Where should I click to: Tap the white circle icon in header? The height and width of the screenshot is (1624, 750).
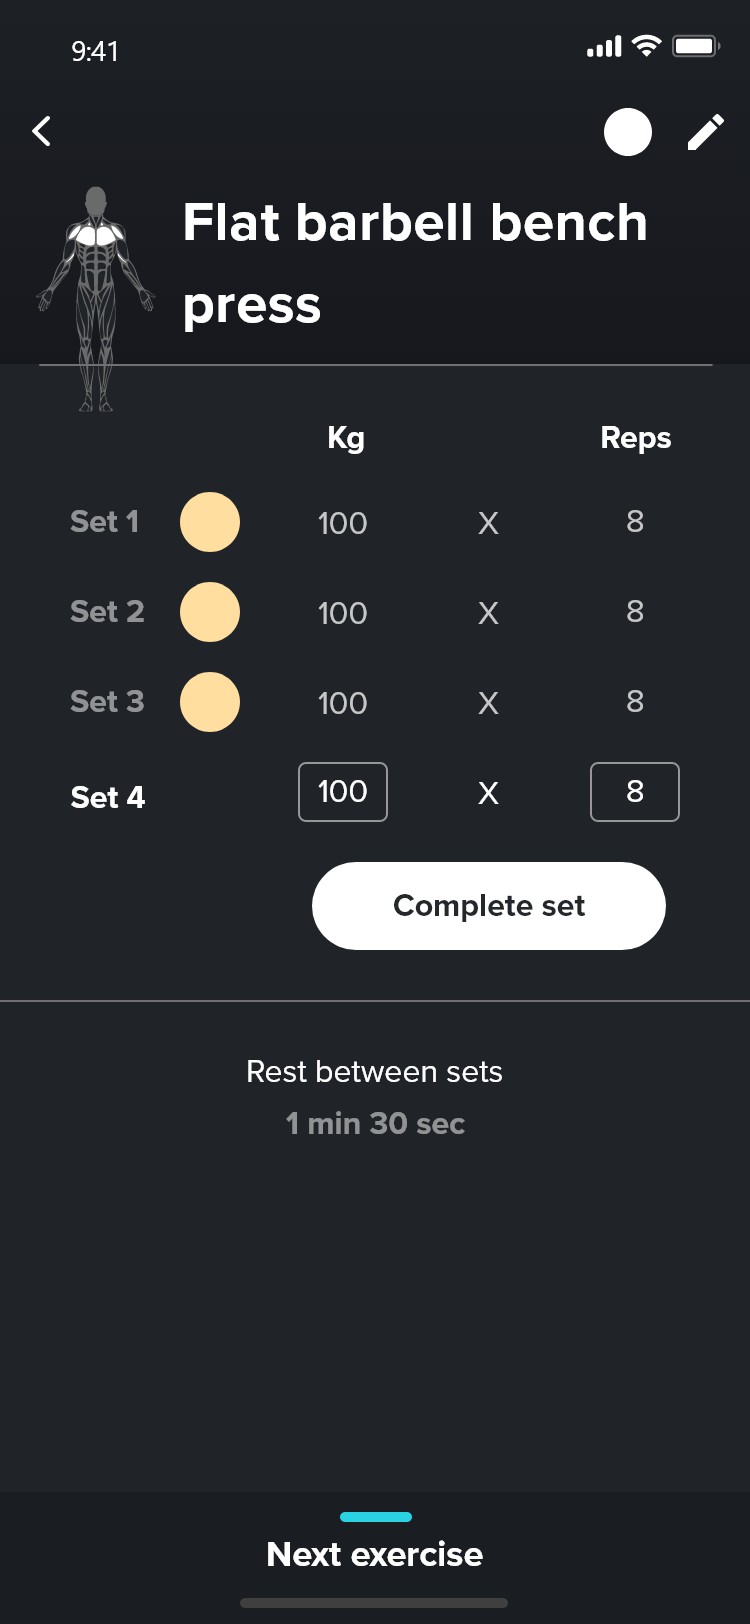[x=628, y=132]
